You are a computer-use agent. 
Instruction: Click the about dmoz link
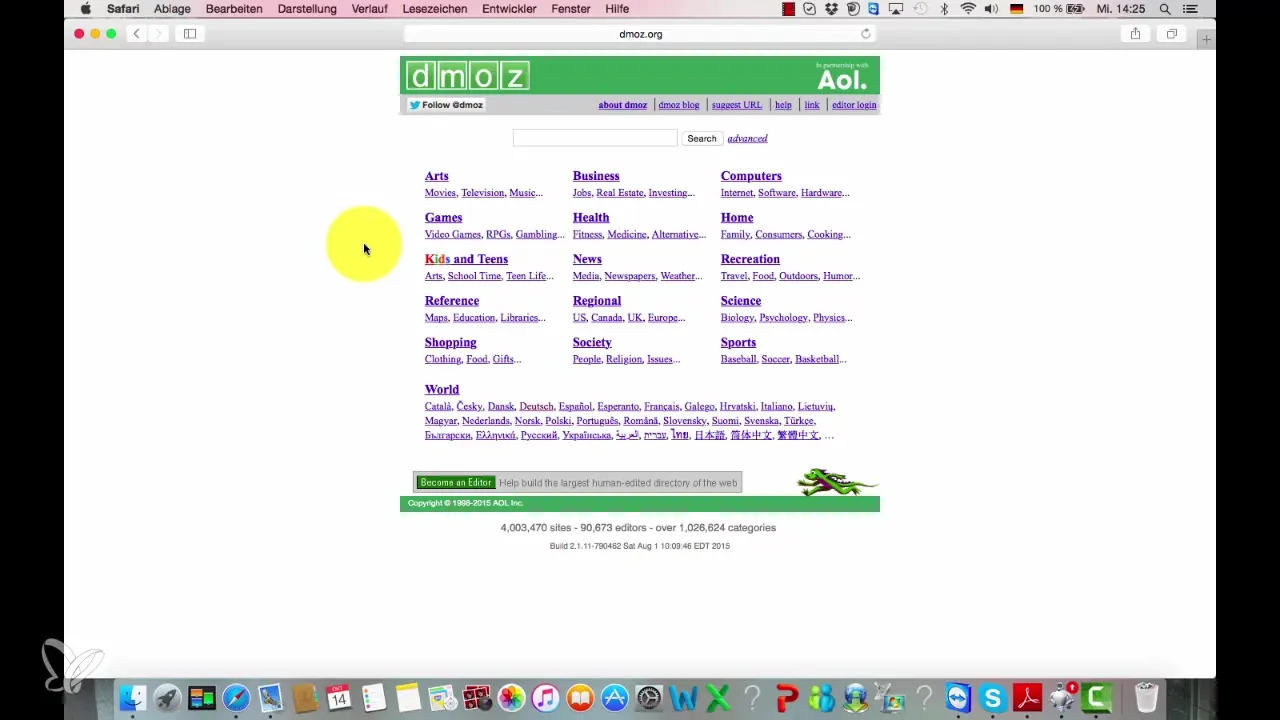click(x=622, y=105)
